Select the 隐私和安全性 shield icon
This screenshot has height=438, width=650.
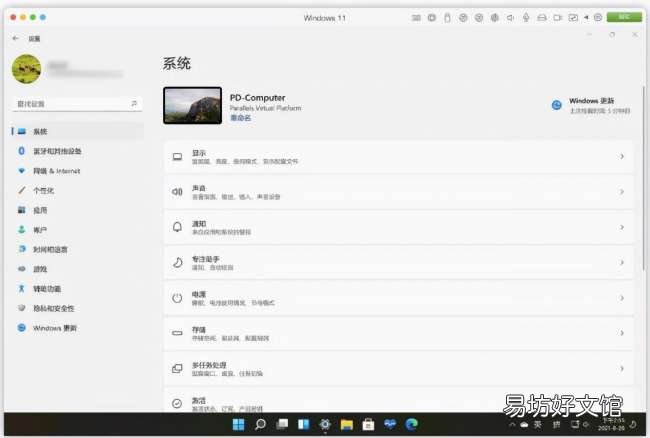click(22, 308)
